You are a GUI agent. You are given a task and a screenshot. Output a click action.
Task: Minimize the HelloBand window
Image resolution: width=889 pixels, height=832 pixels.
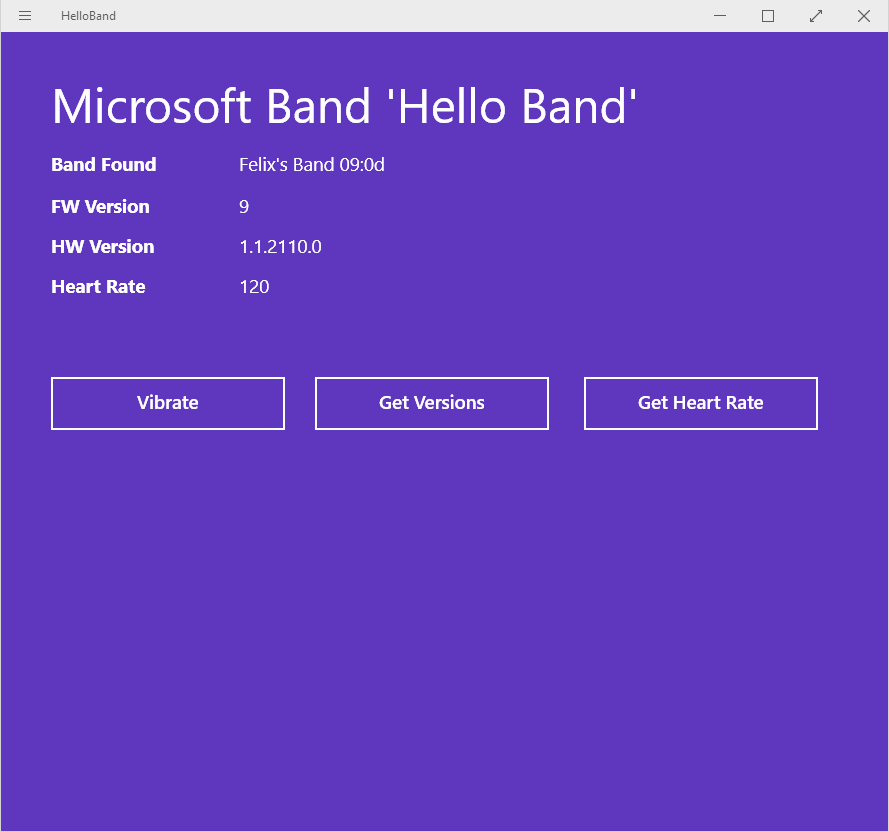tap(720, 16)
